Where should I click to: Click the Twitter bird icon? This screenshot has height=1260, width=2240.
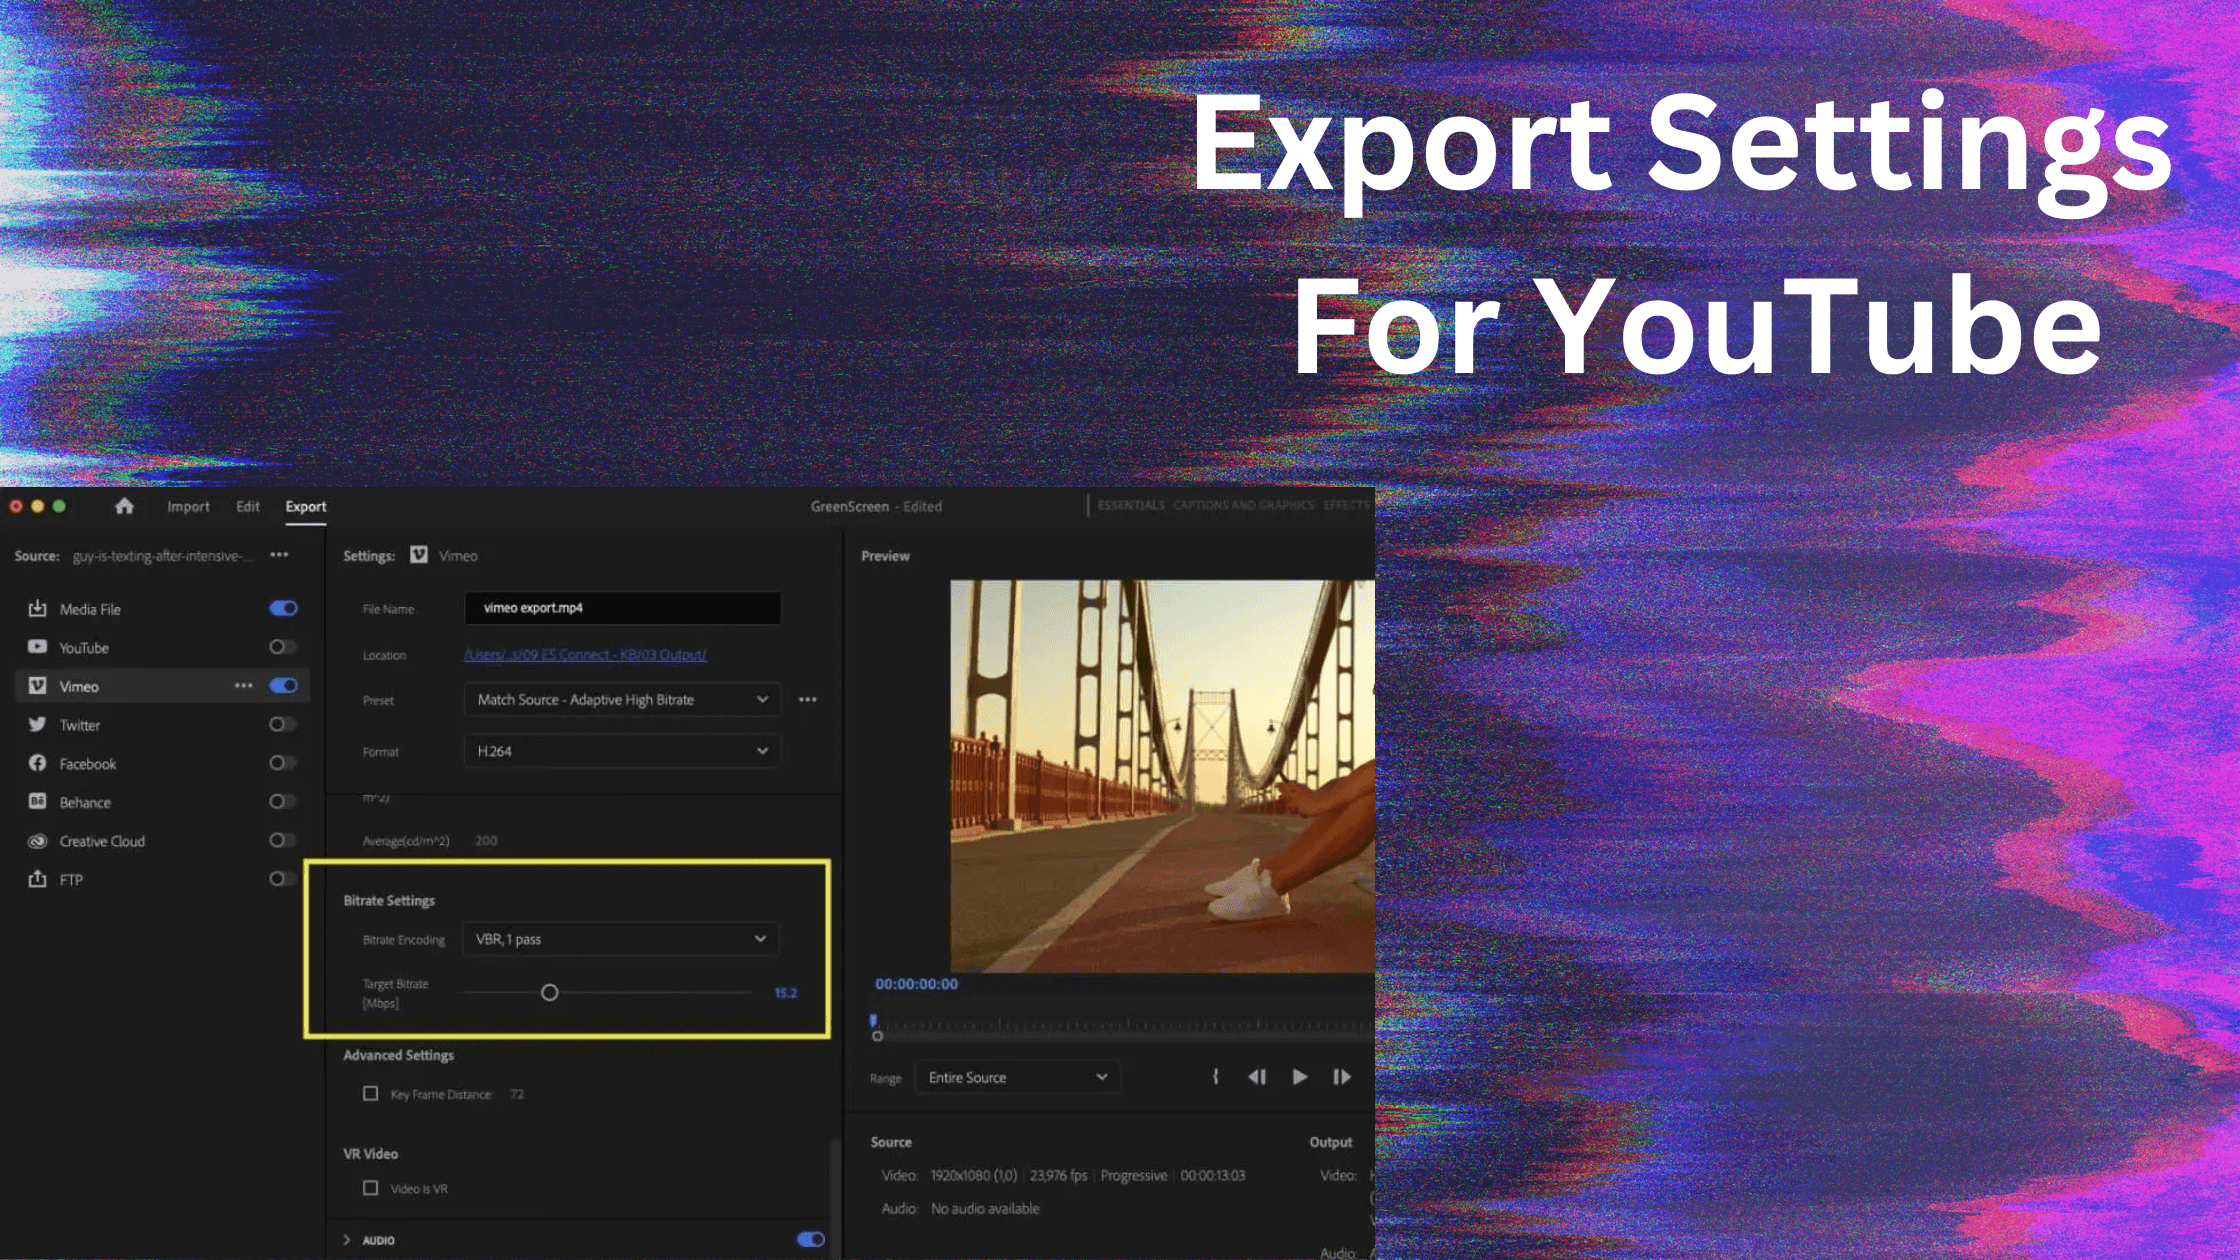(38, 725)
